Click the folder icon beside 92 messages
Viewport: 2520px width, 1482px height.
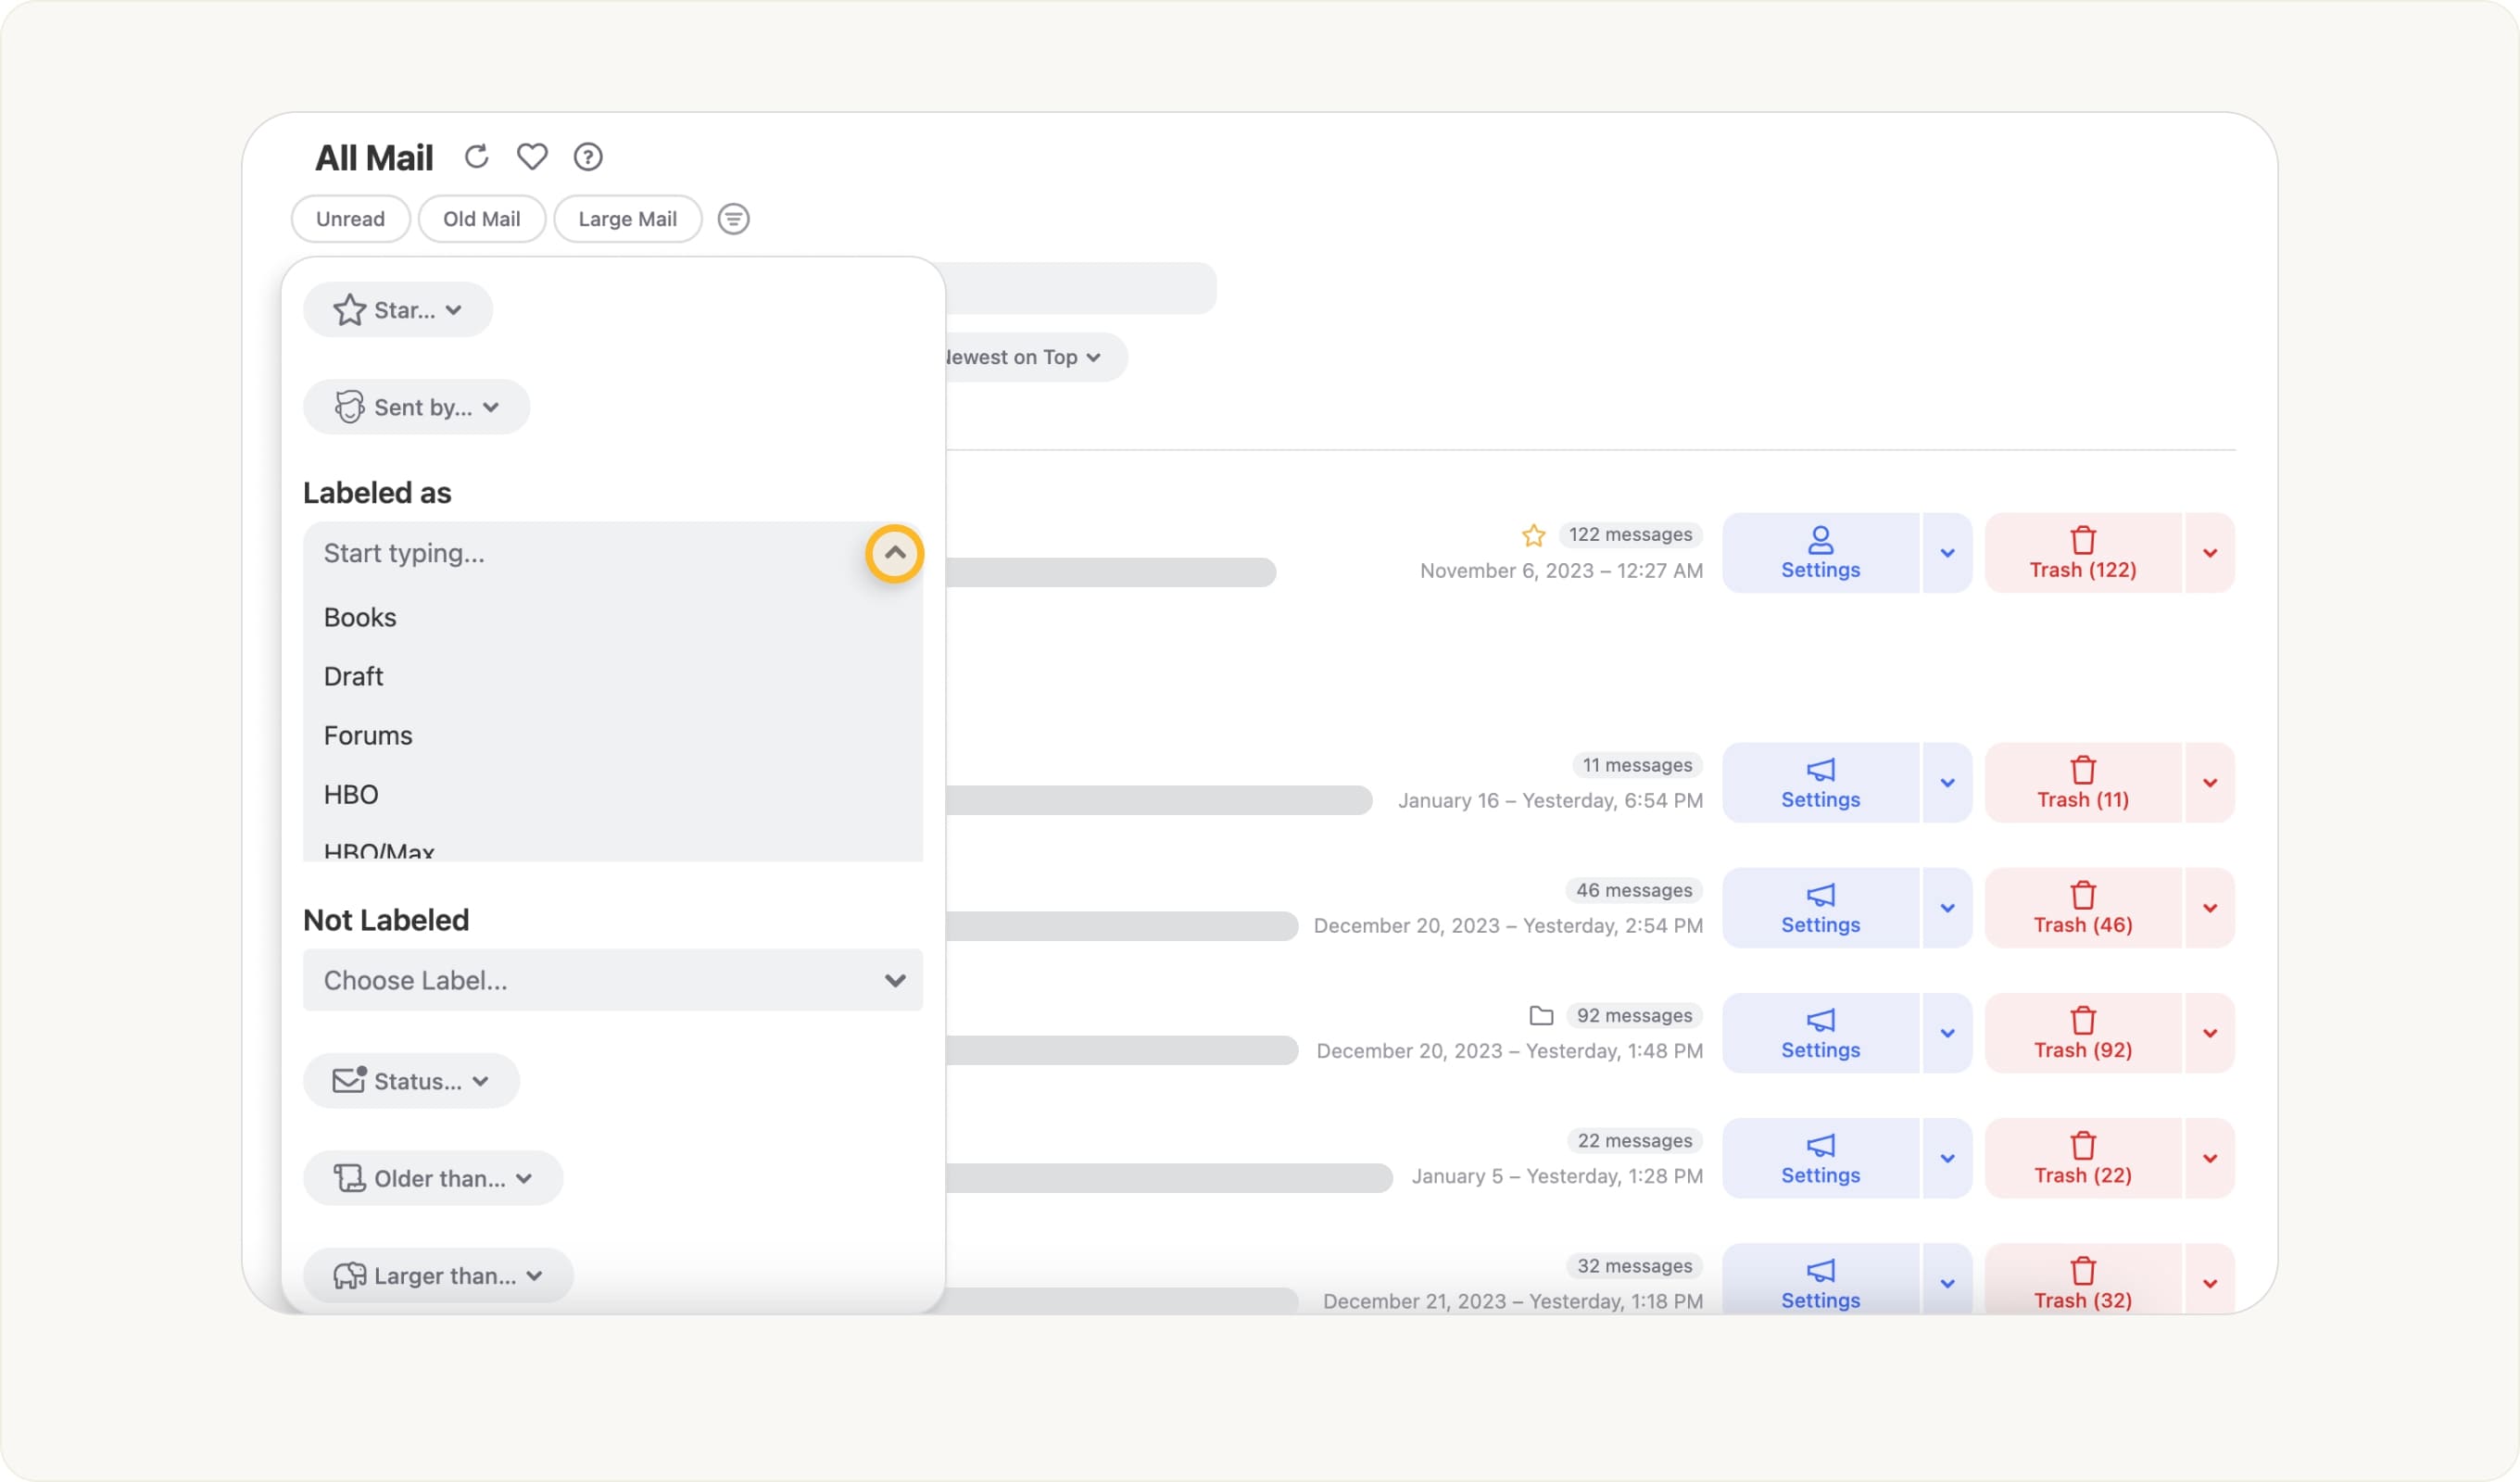tap(1541, 1015)
